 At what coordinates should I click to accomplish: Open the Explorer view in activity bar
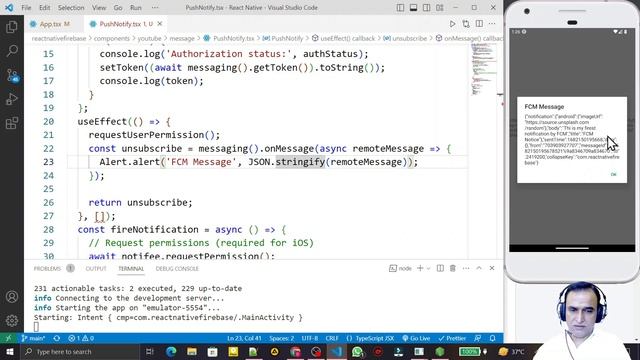12,27
